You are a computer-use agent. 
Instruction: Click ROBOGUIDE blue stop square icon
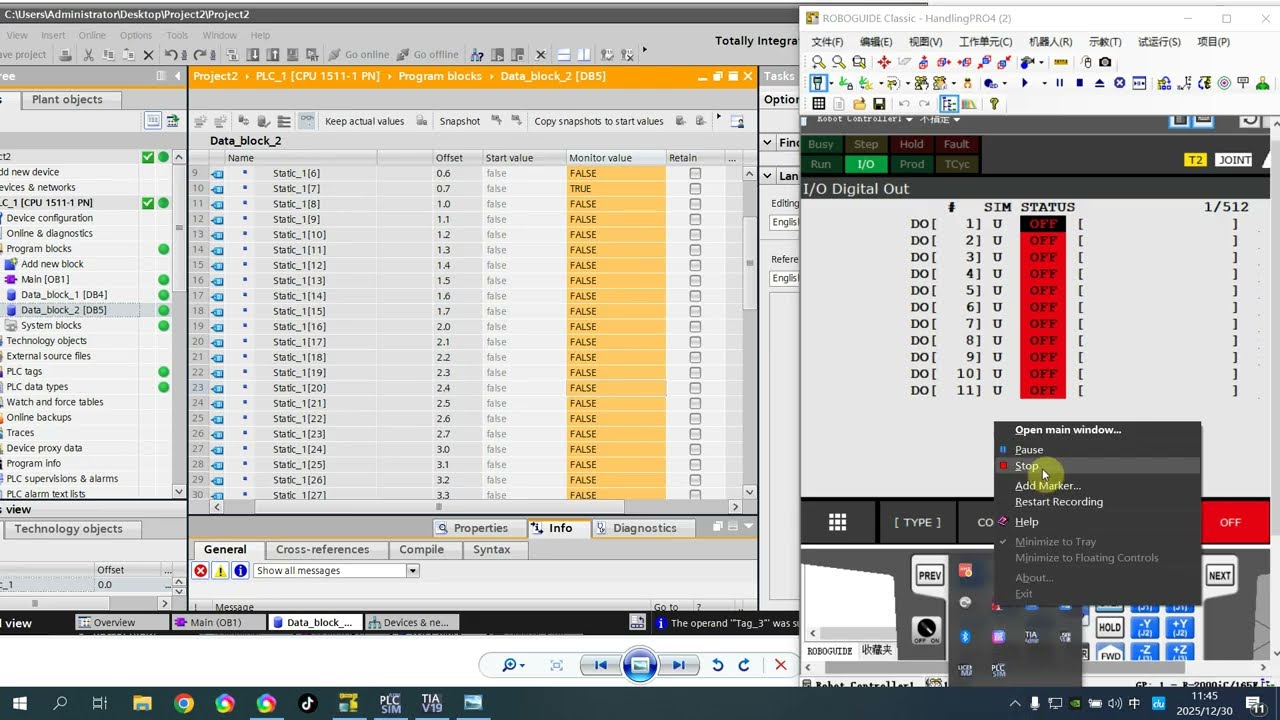(1080, 83)
